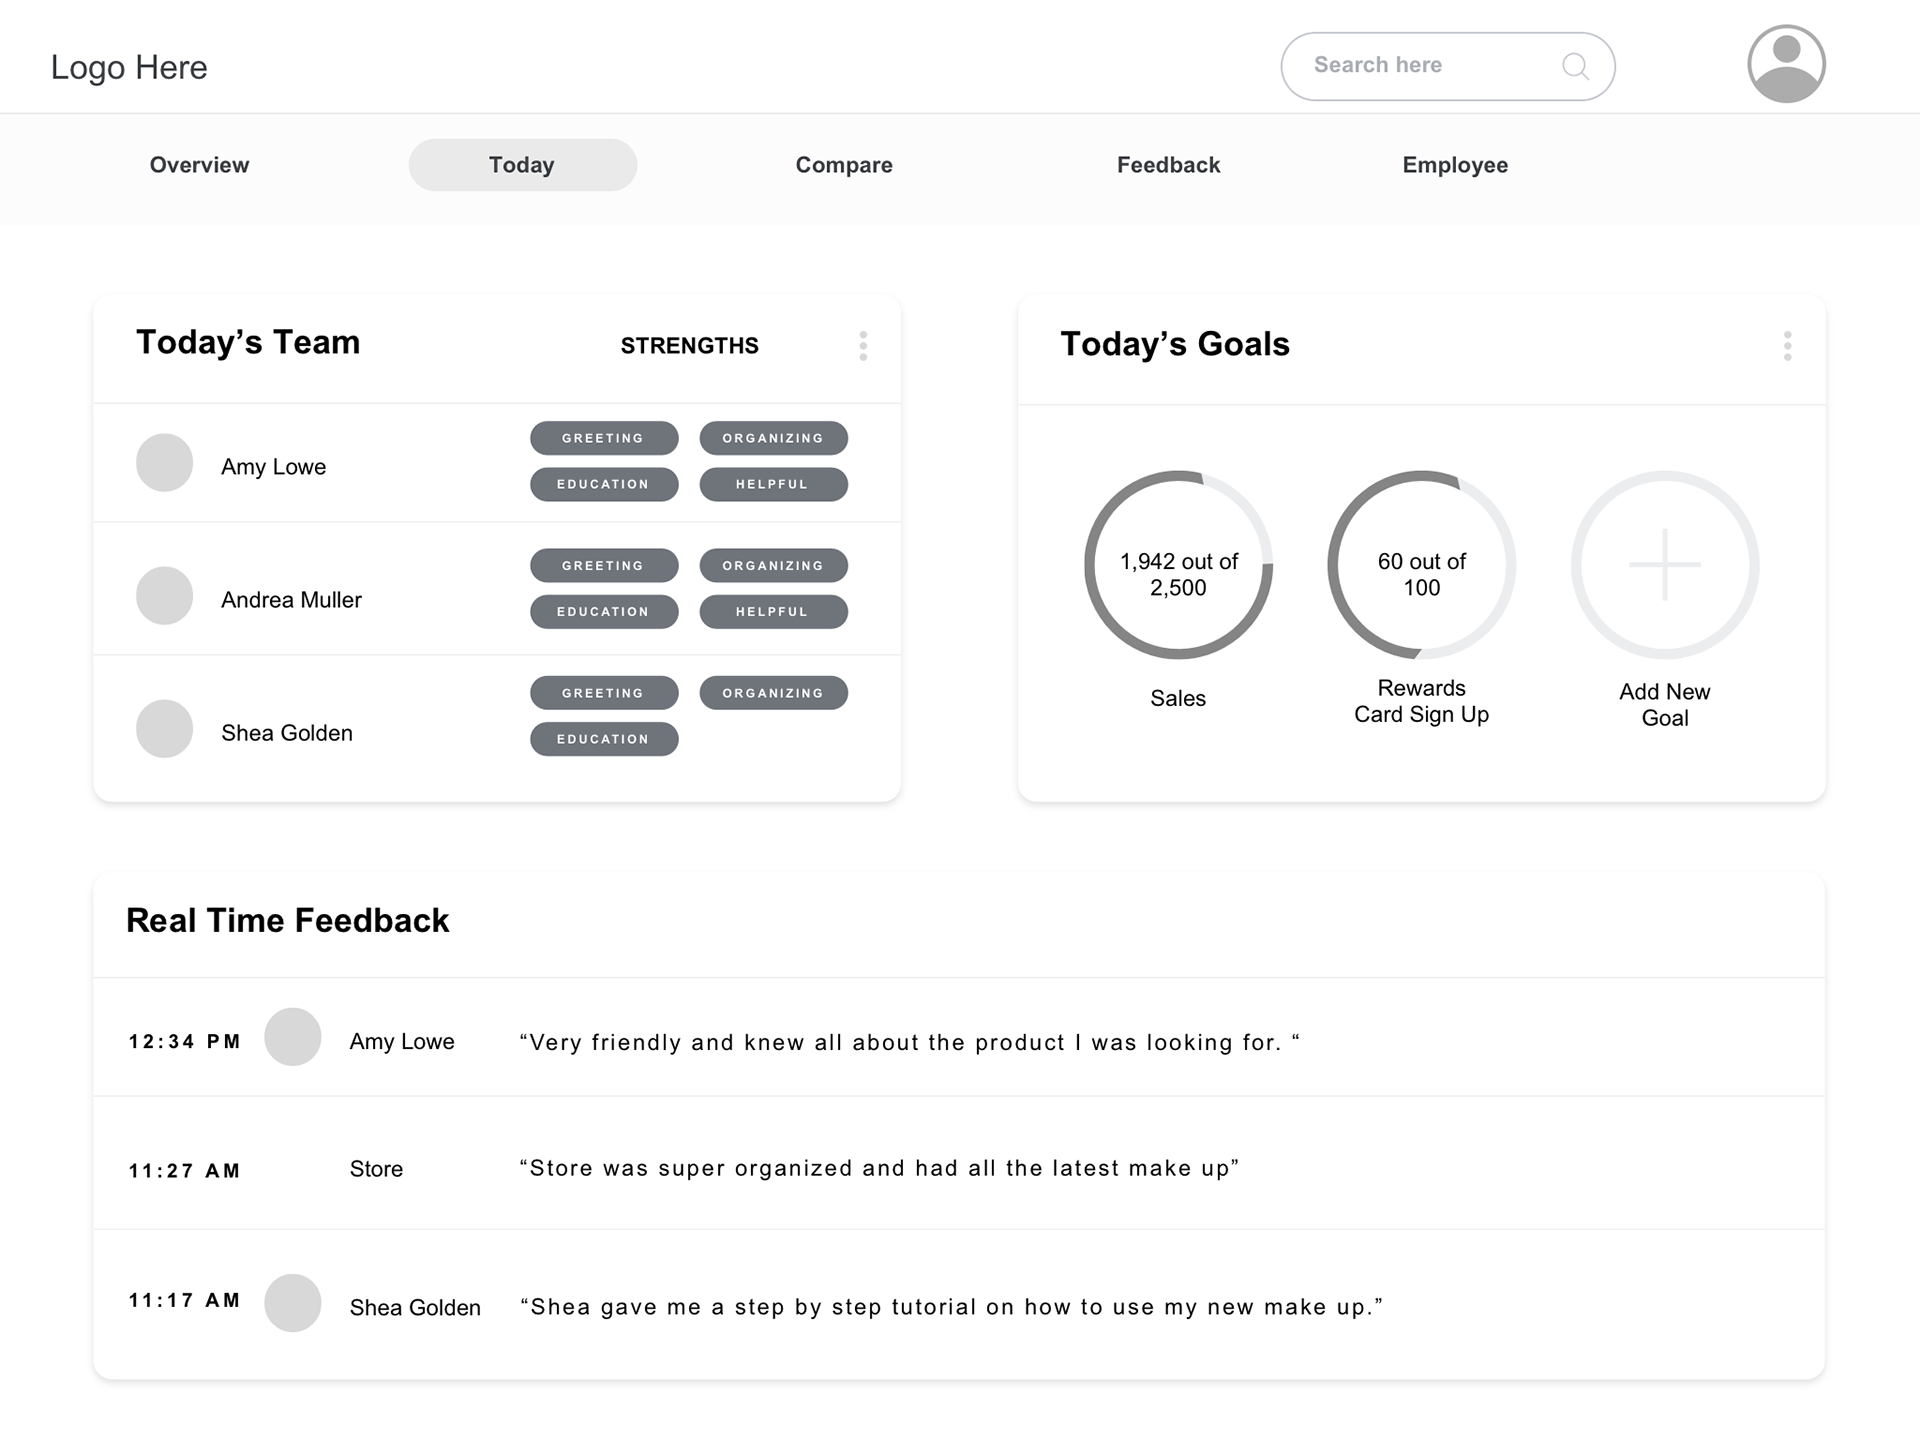Click Amy Lowe's HELPFUL tag
The width and height of the screenshot is (1920, 1440).
tap(773, 484)
